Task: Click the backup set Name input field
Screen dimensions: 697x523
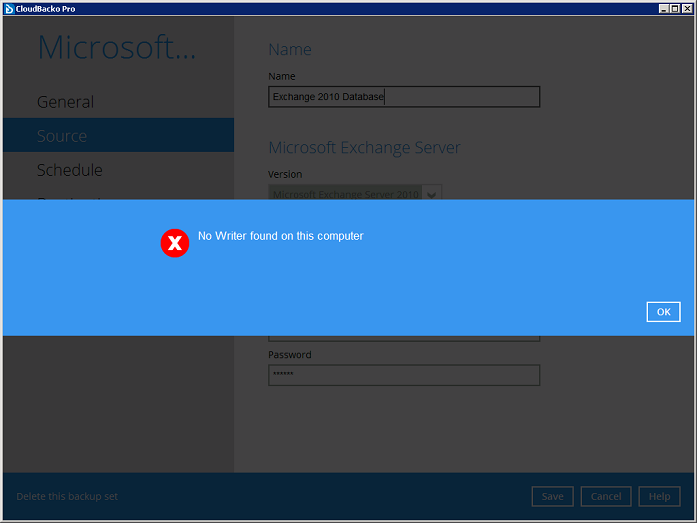Action: point(404,97)
